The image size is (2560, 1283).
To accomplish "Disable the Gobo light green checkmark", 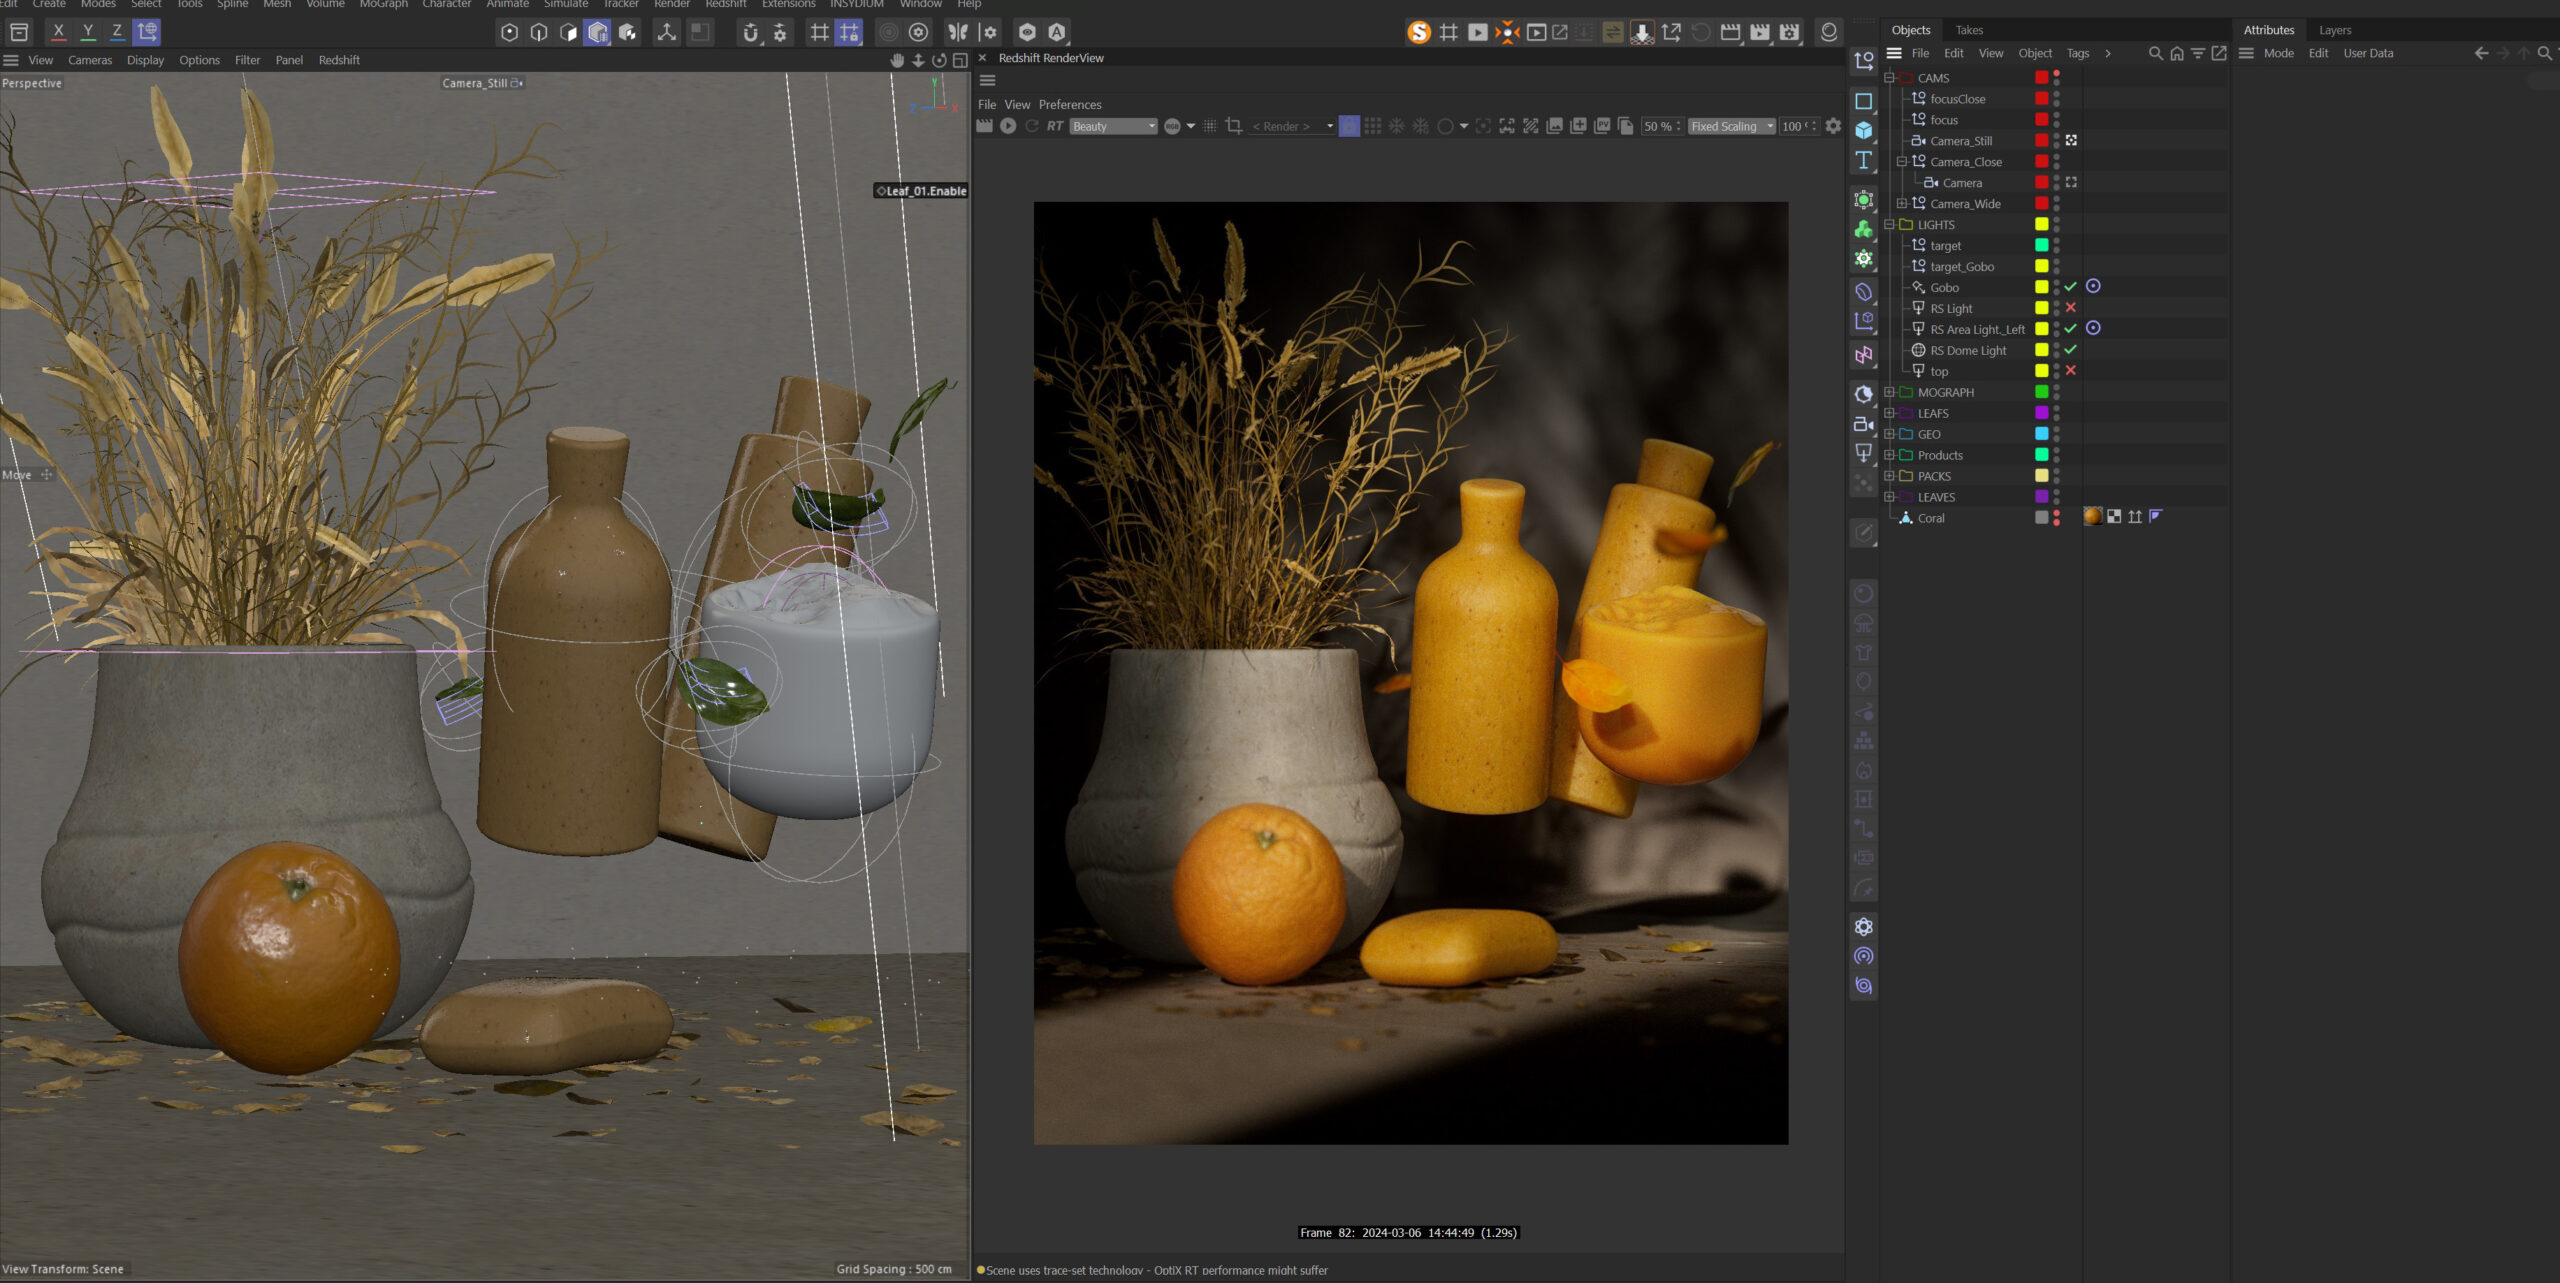I will click(x=2070, y=287).
